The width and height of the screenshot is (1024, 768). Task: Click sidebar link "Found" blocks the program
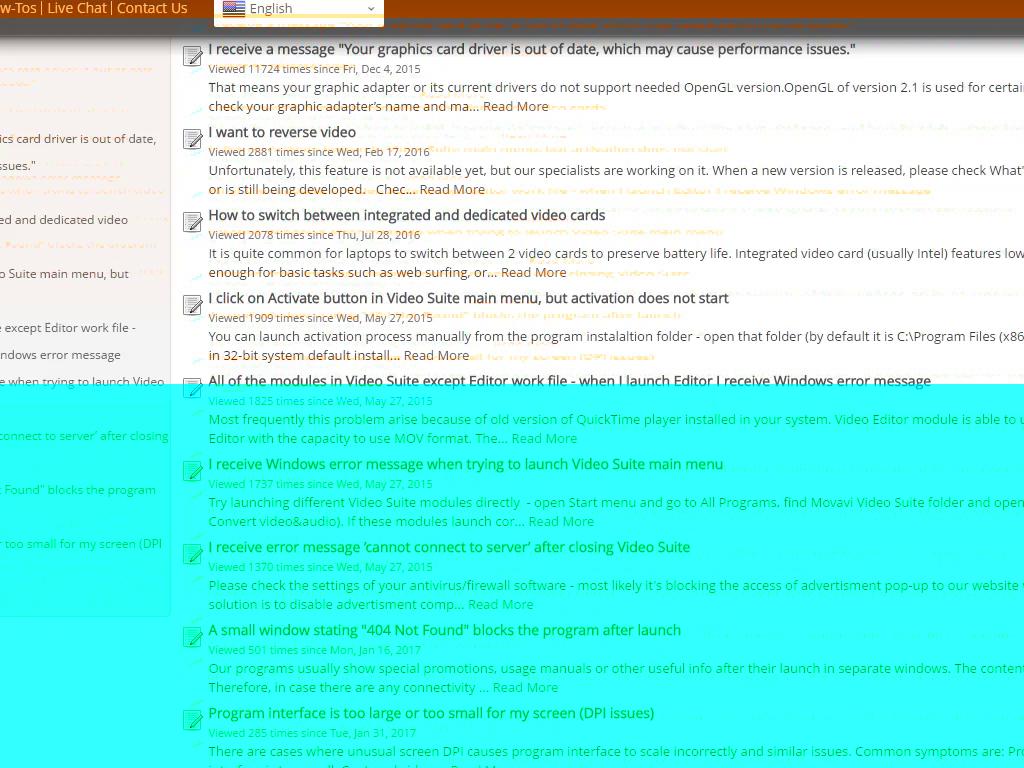coord(78,490)
